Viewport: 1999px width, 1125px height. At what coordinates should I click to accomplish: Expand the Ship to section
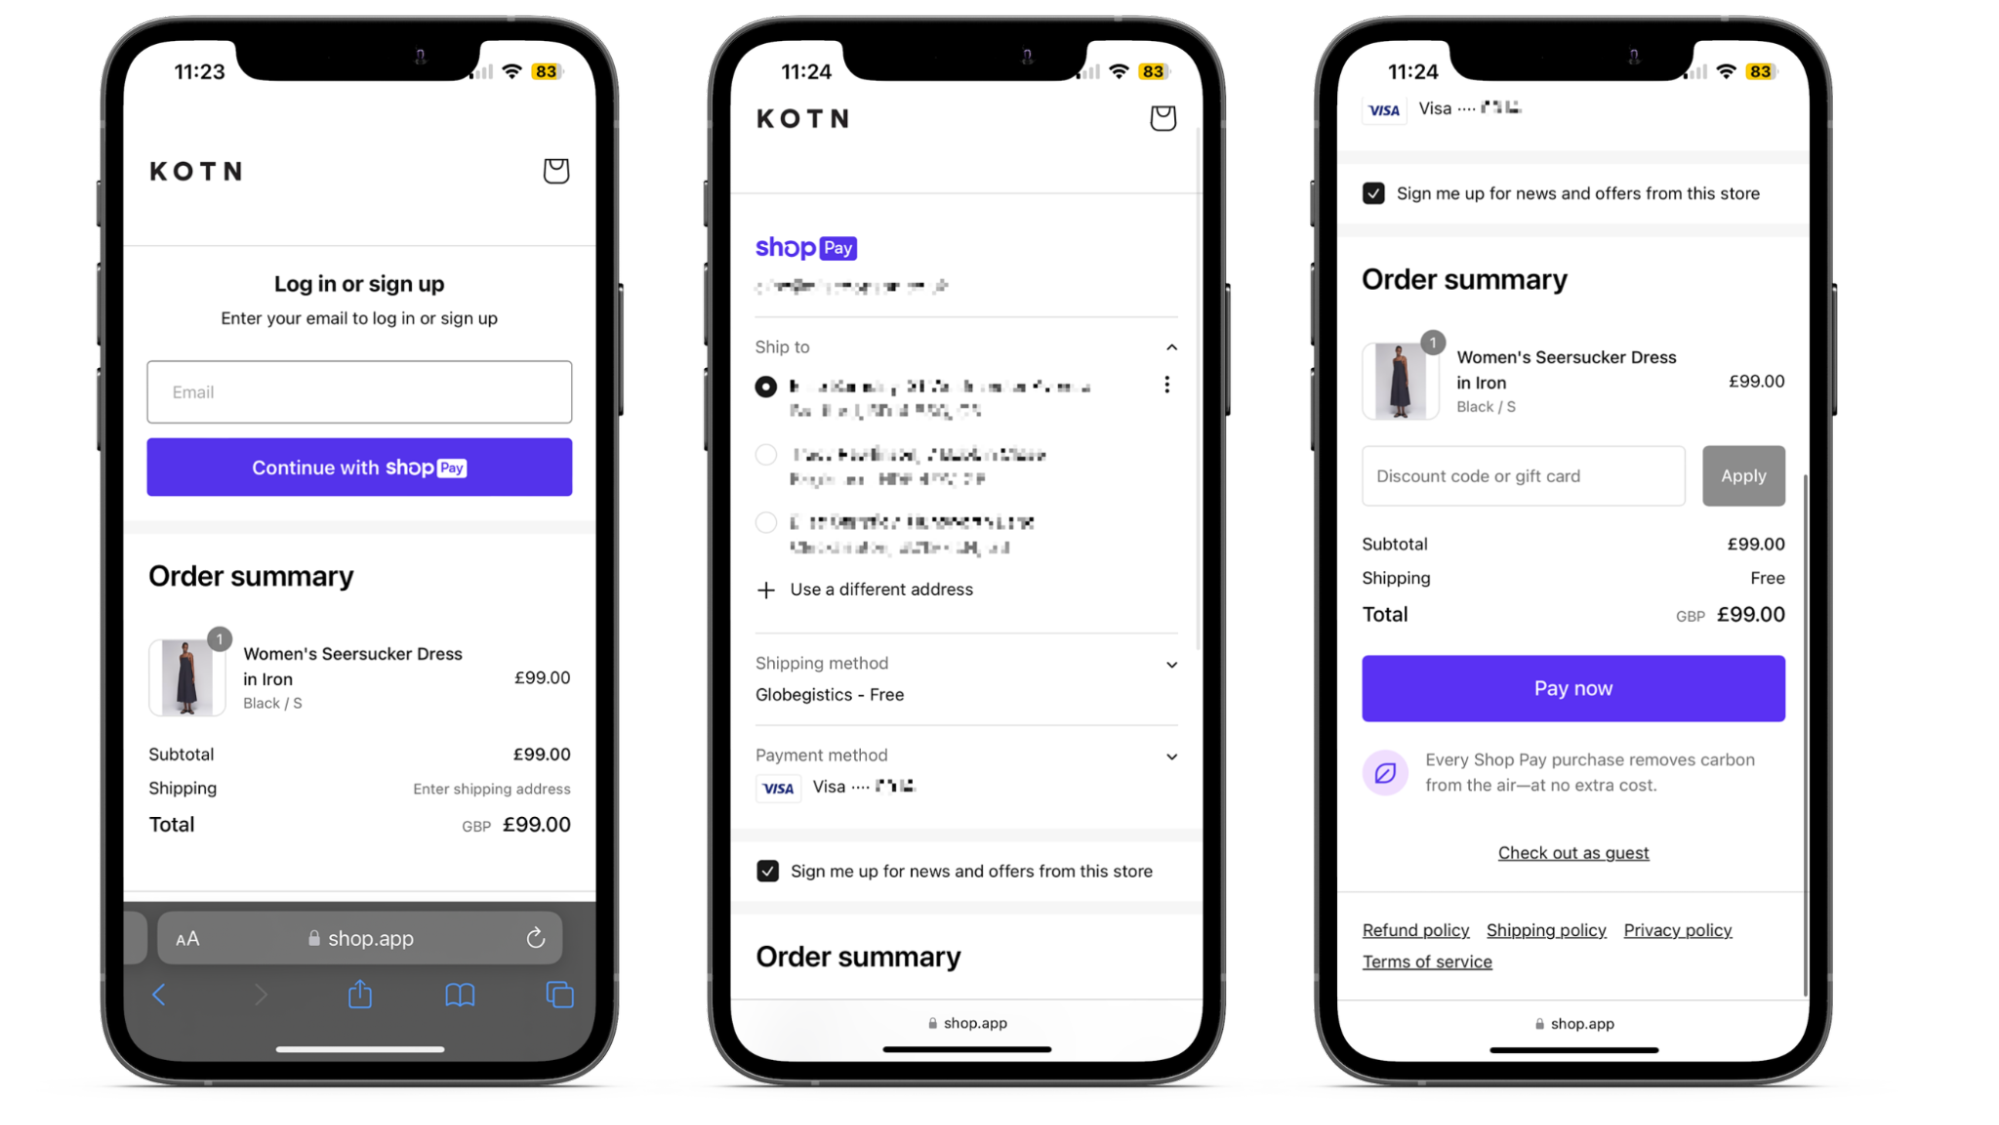tap(1168, 345)
